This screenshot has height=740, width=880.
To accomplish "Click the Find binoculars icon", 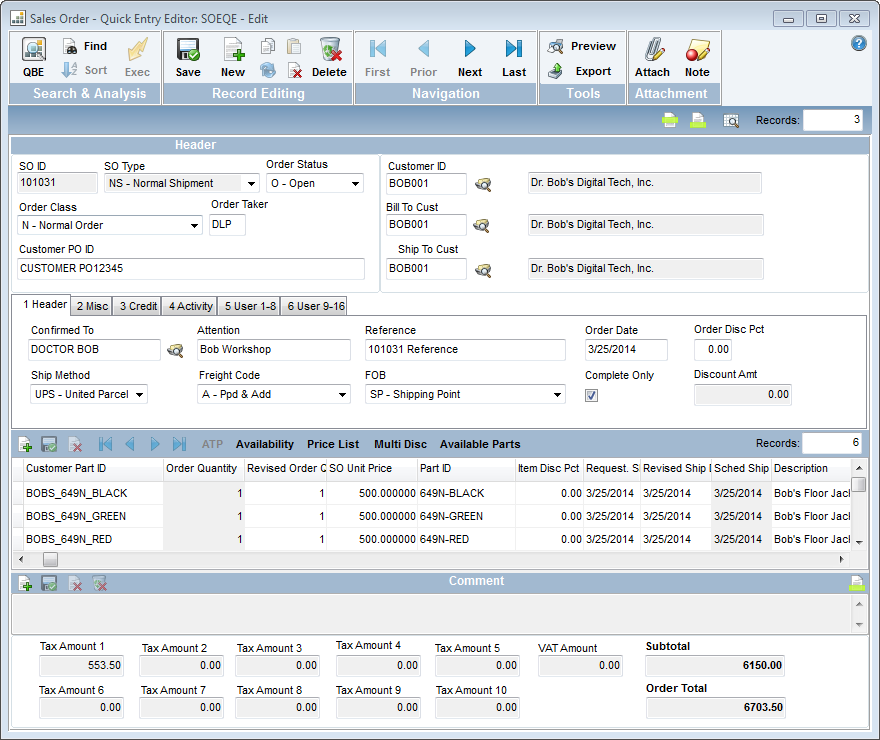I will [x=70, y=47].
